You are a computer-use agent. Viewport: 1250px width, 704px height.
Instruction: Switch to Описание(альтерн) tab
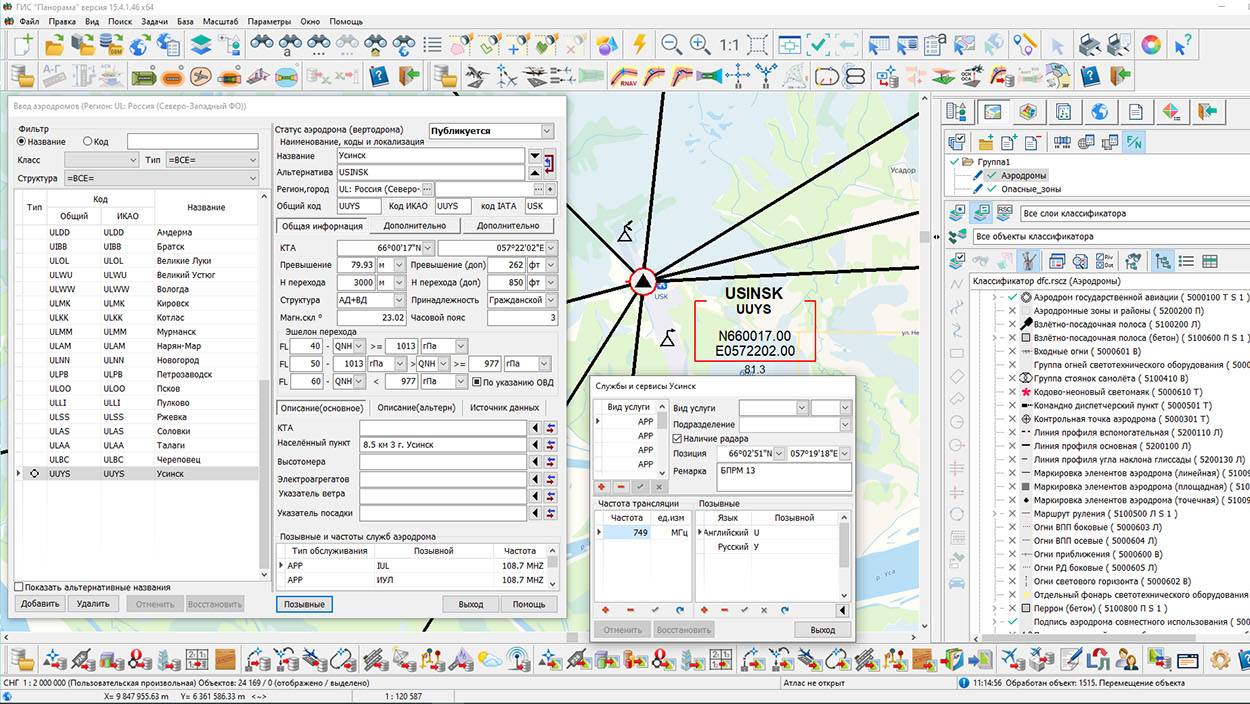pos(415,407)
